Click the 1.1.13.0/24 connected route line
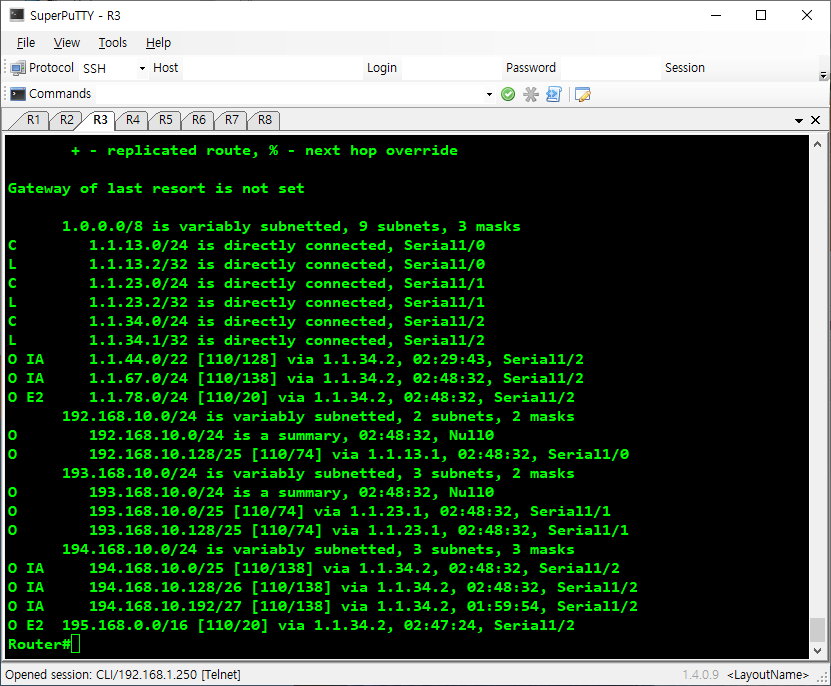This screenshot has height=686, width=831. pyautogui.click(x=246, y=245)
